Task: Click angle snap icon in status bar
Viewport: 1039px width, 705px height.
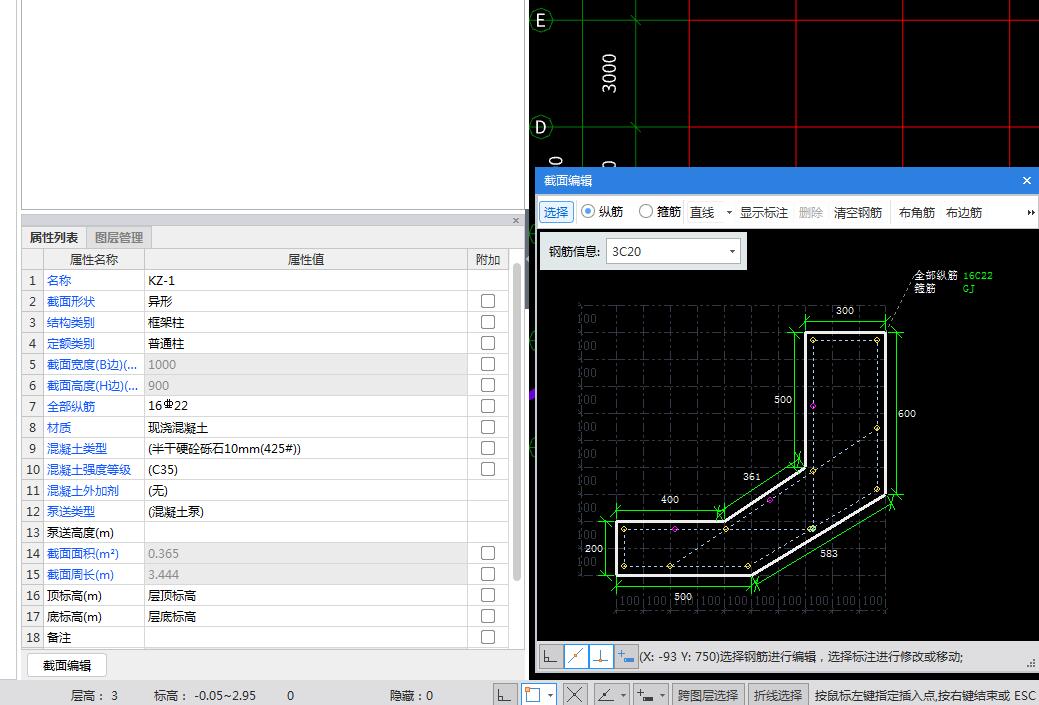Action: [606, 694]
